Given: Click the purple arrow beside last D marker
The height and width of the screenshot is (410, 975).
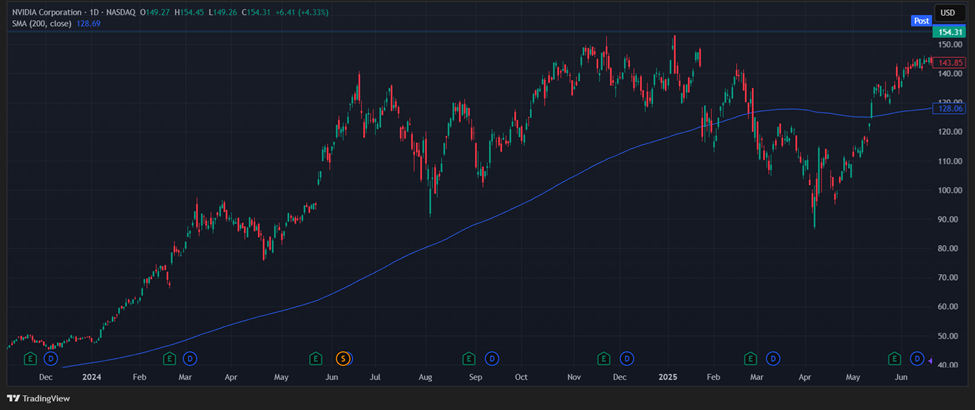Looking at the screenshot, I should [x=932, y=359].
